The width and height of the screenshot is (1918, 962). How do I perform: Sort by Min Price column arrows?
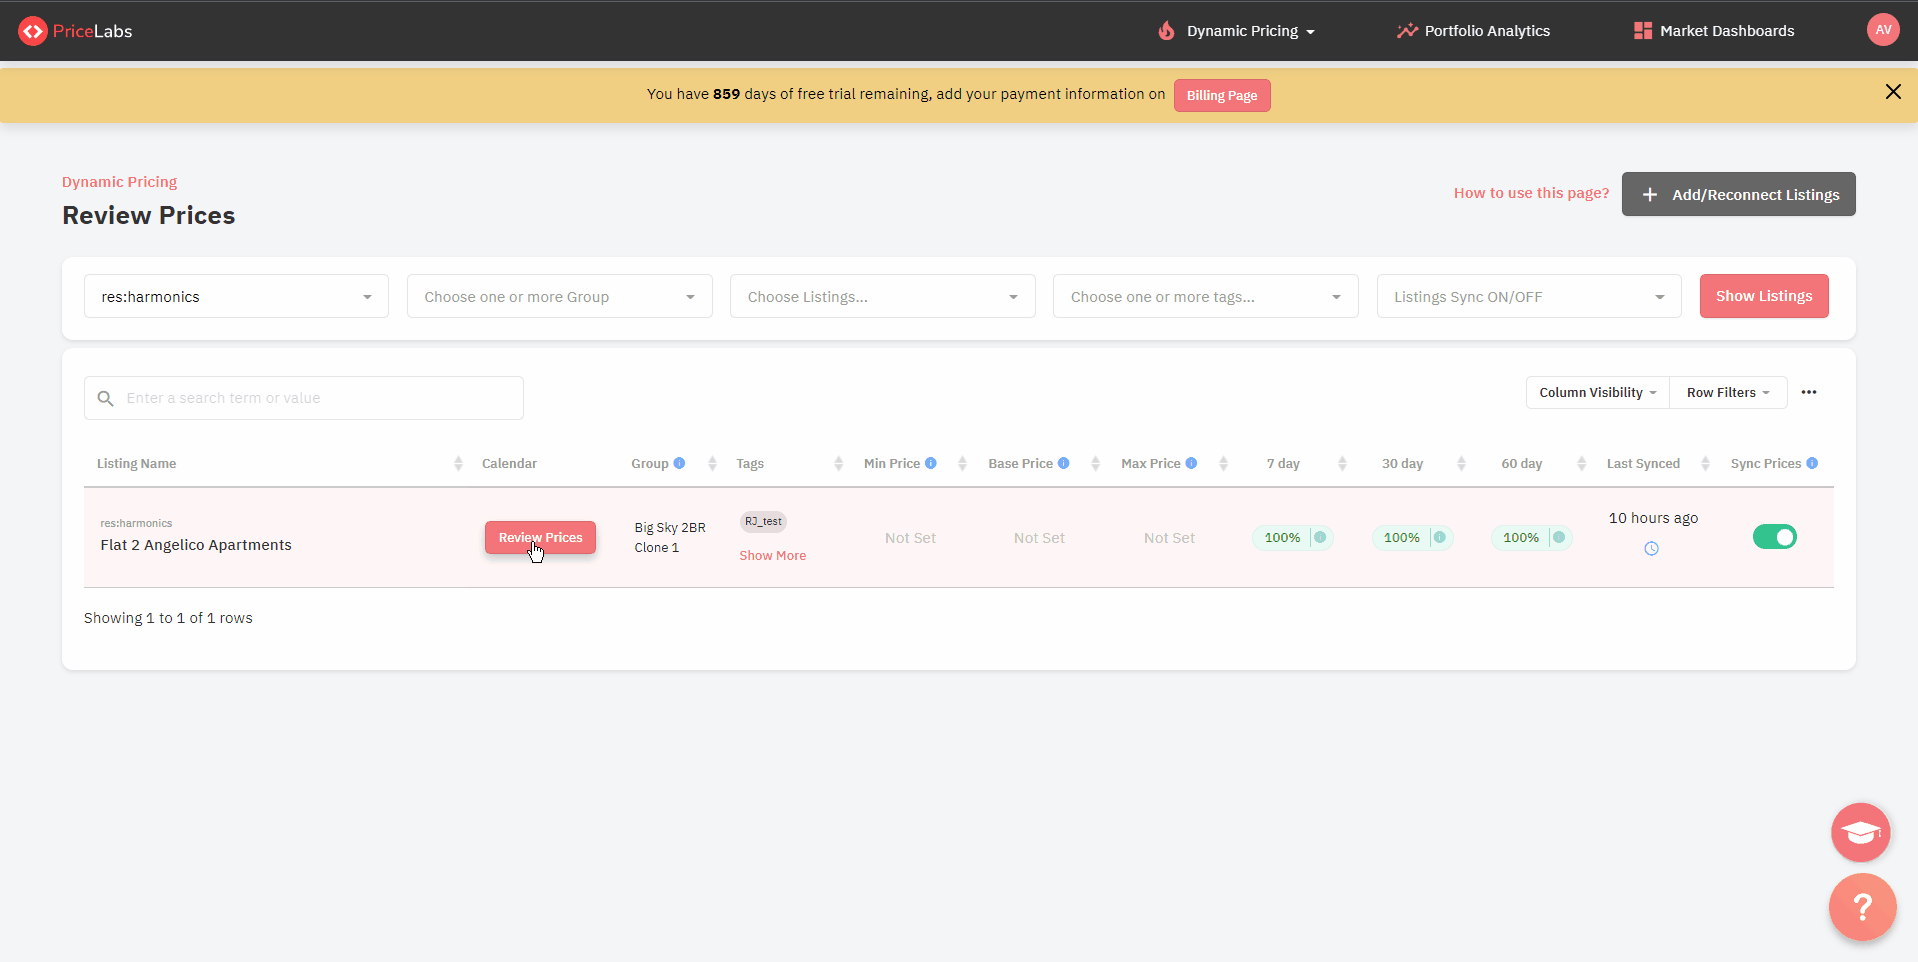tap(962, 464)
